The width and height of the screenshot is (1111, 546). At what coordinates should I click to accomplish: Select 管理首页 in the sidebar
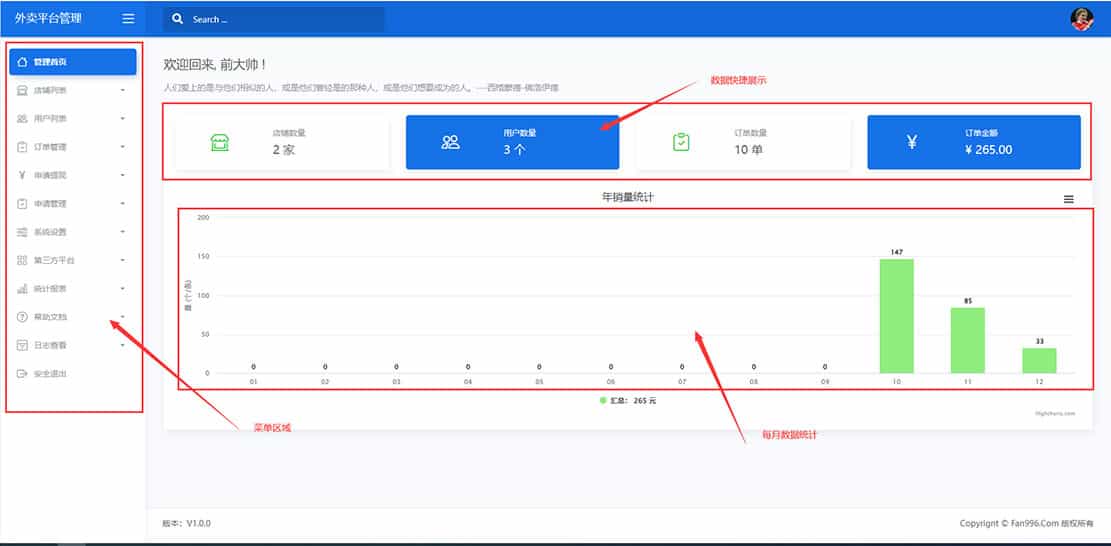pos(72,62)
